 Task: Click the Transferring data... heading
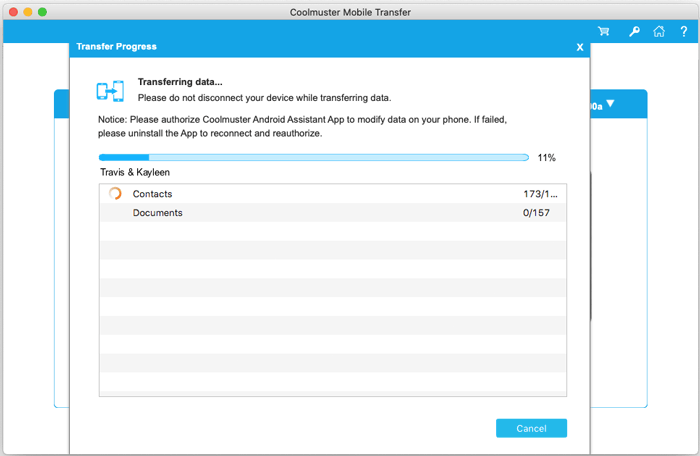point(180,82)
